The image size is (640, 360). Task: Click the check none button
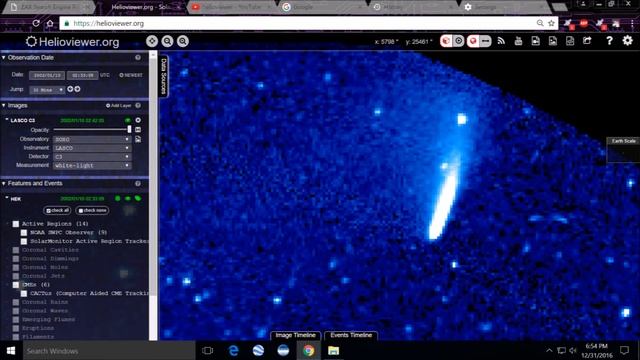click(x=92, y=210)
